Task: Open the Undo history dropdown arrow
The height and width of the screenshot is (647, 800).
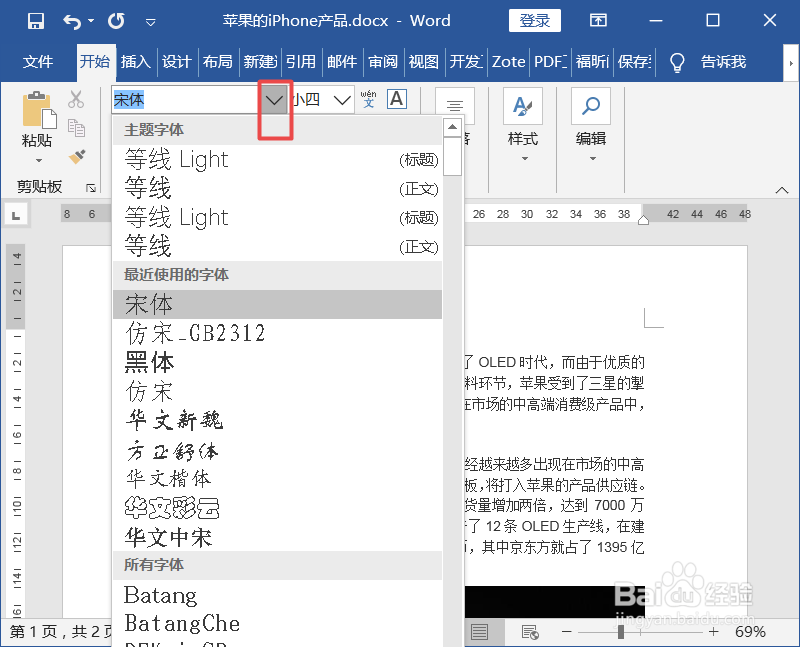Action: 91,21
